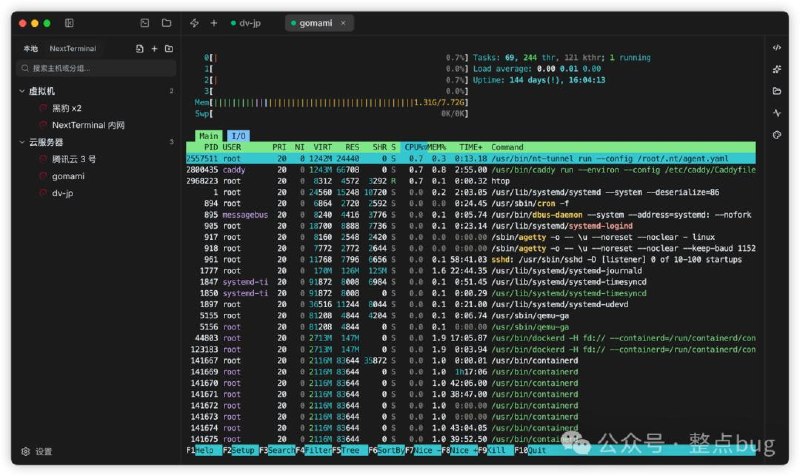This screenshot has width=800, height=476.
Task: Select the containerd row PID 141667
Action: click(x=471, y=361)
